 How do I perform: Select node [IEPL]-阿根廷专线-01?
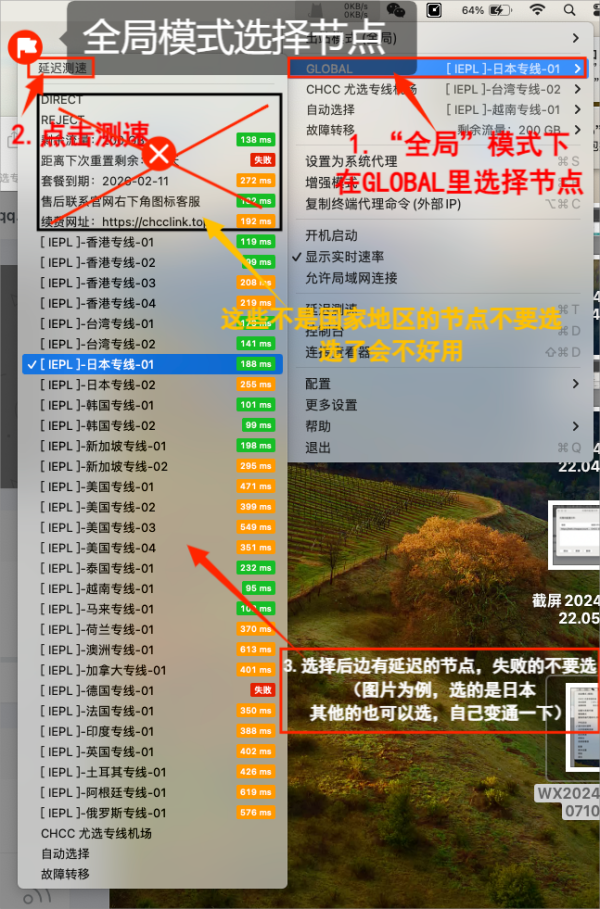click(152, 792)
